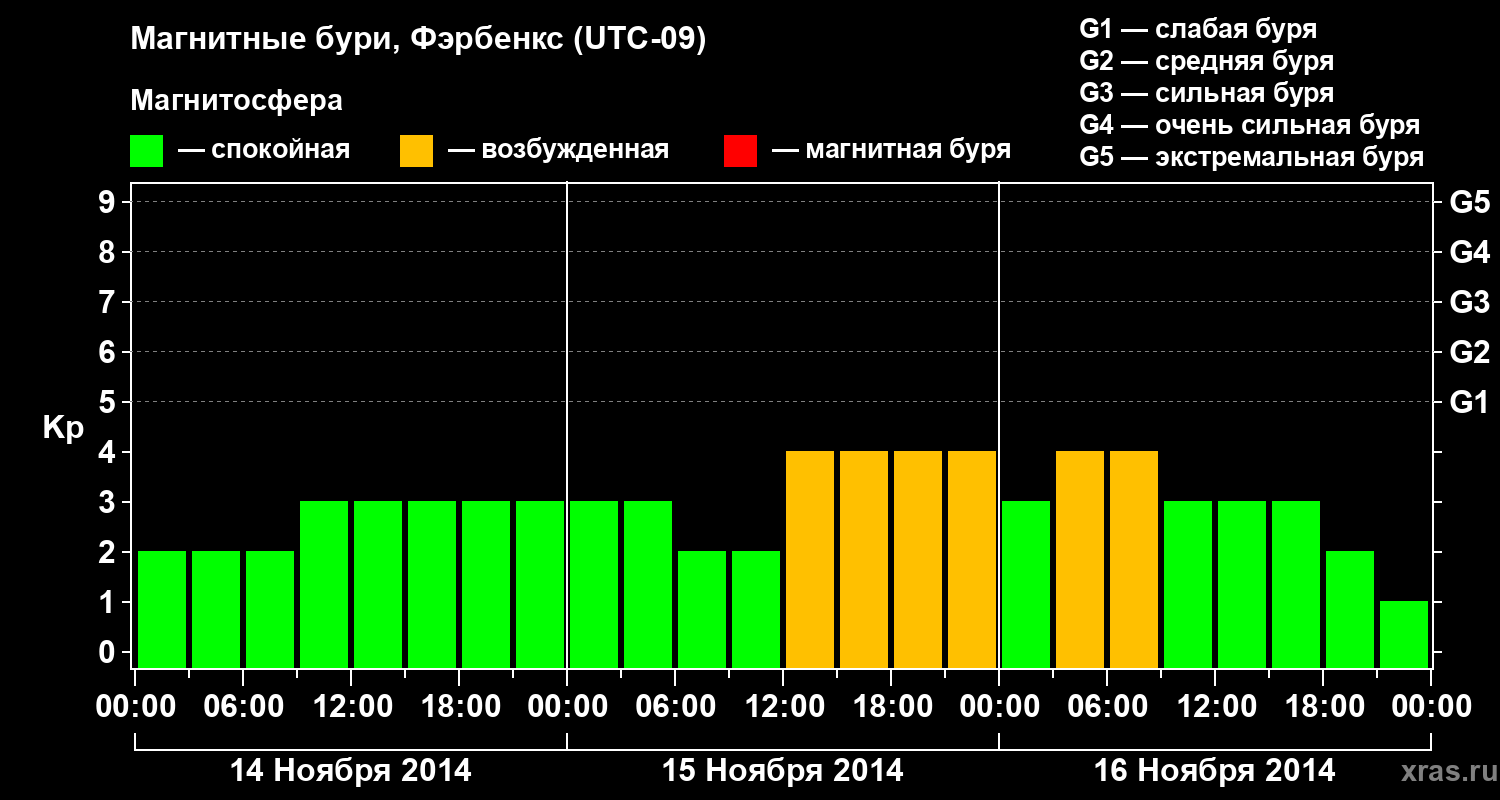Click the first green bar of 15 Ноября after midnight

point(594,584)
